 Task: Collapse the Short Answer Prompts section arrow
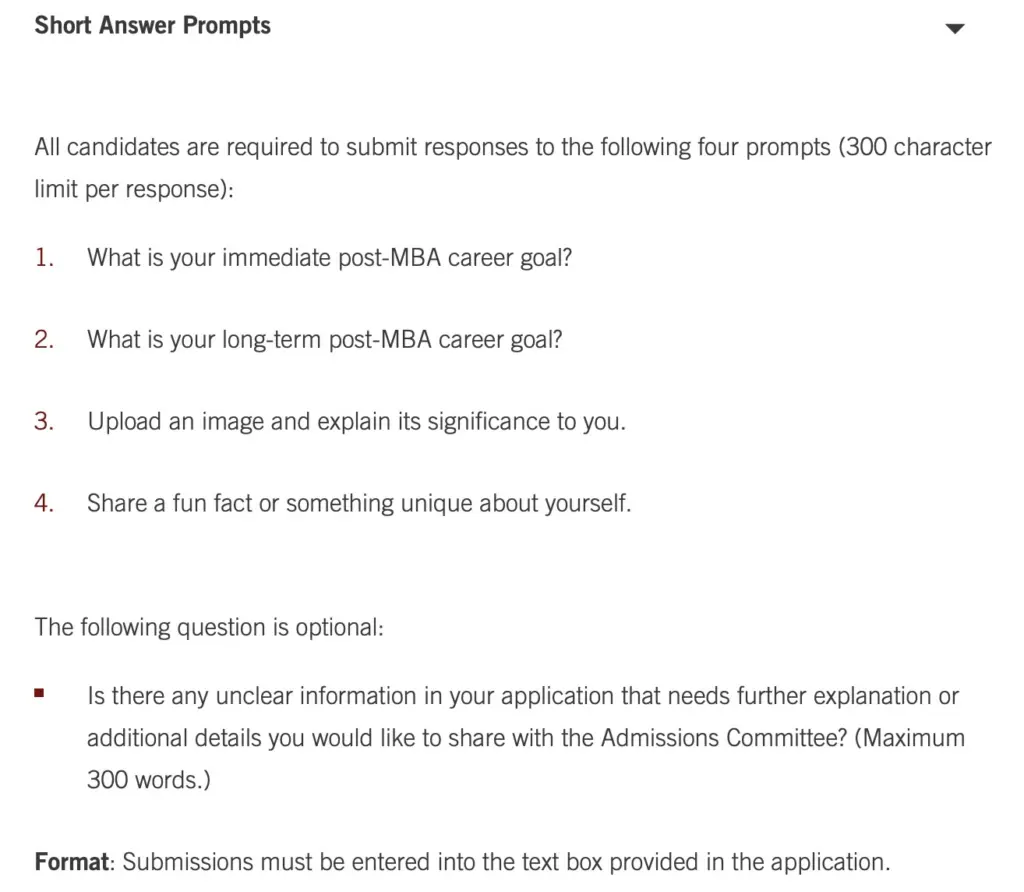point(955,28)
